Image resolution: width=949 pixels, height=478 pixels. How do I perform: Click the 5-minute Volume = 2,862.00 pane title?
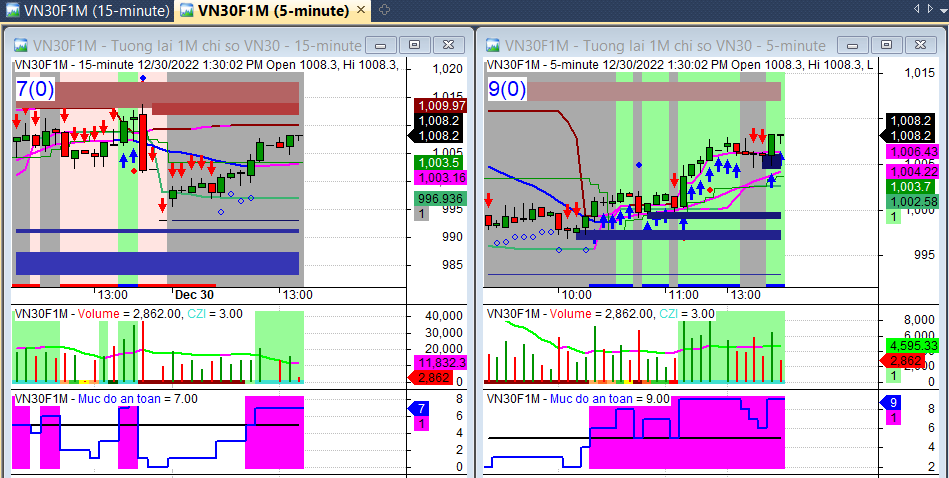601,313
